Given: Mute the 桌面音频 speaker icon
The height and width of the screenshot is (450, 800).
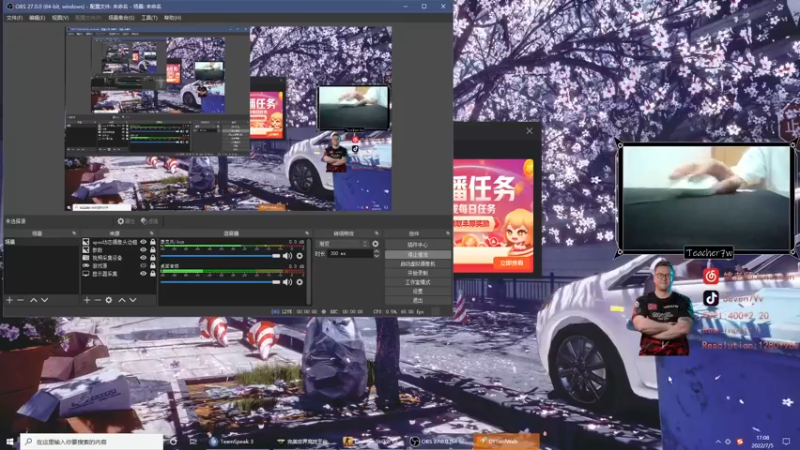Looking at the screenshot, I should [x=288, y=282].
